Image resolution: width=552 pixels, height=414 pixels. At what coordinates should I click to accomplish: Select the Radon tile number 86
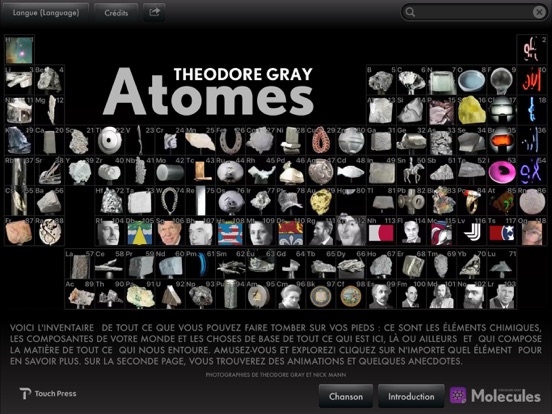[x=532, y=201]
